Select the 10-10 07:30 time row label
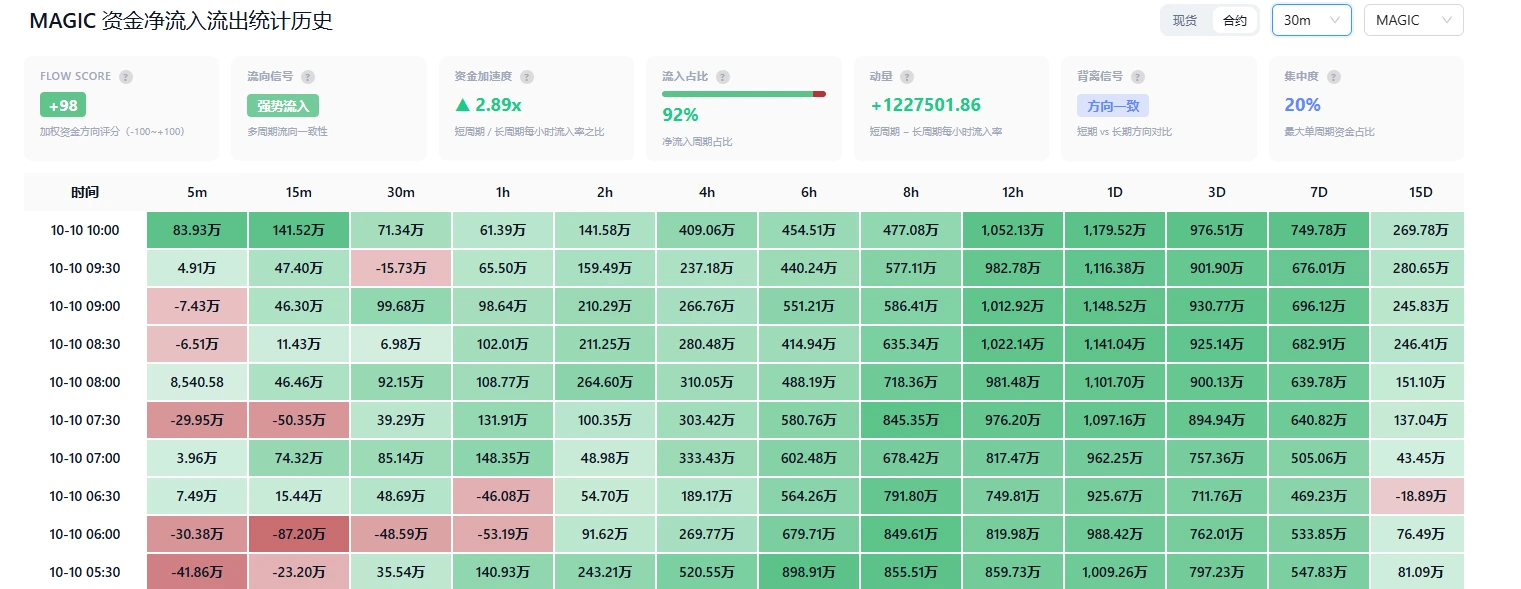Viewport: 1521px width, 589px height. coord(85,420)
